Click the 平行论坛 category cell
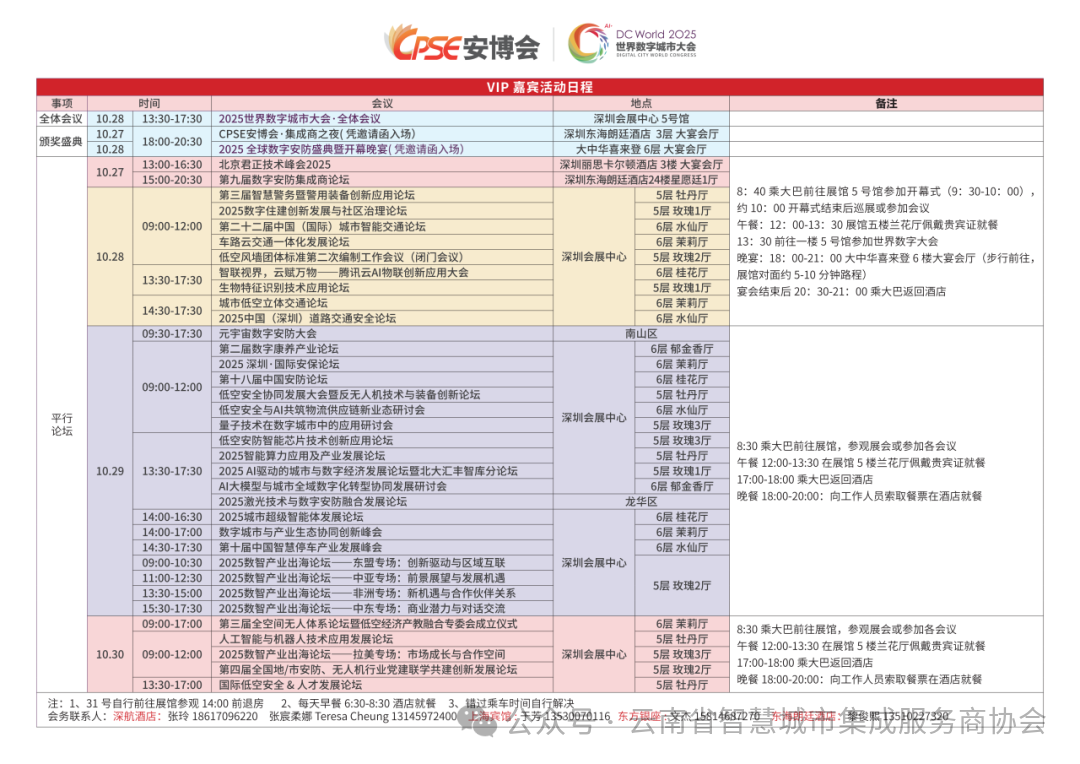Screen dimensions: 1080x764 pos(62,424)
